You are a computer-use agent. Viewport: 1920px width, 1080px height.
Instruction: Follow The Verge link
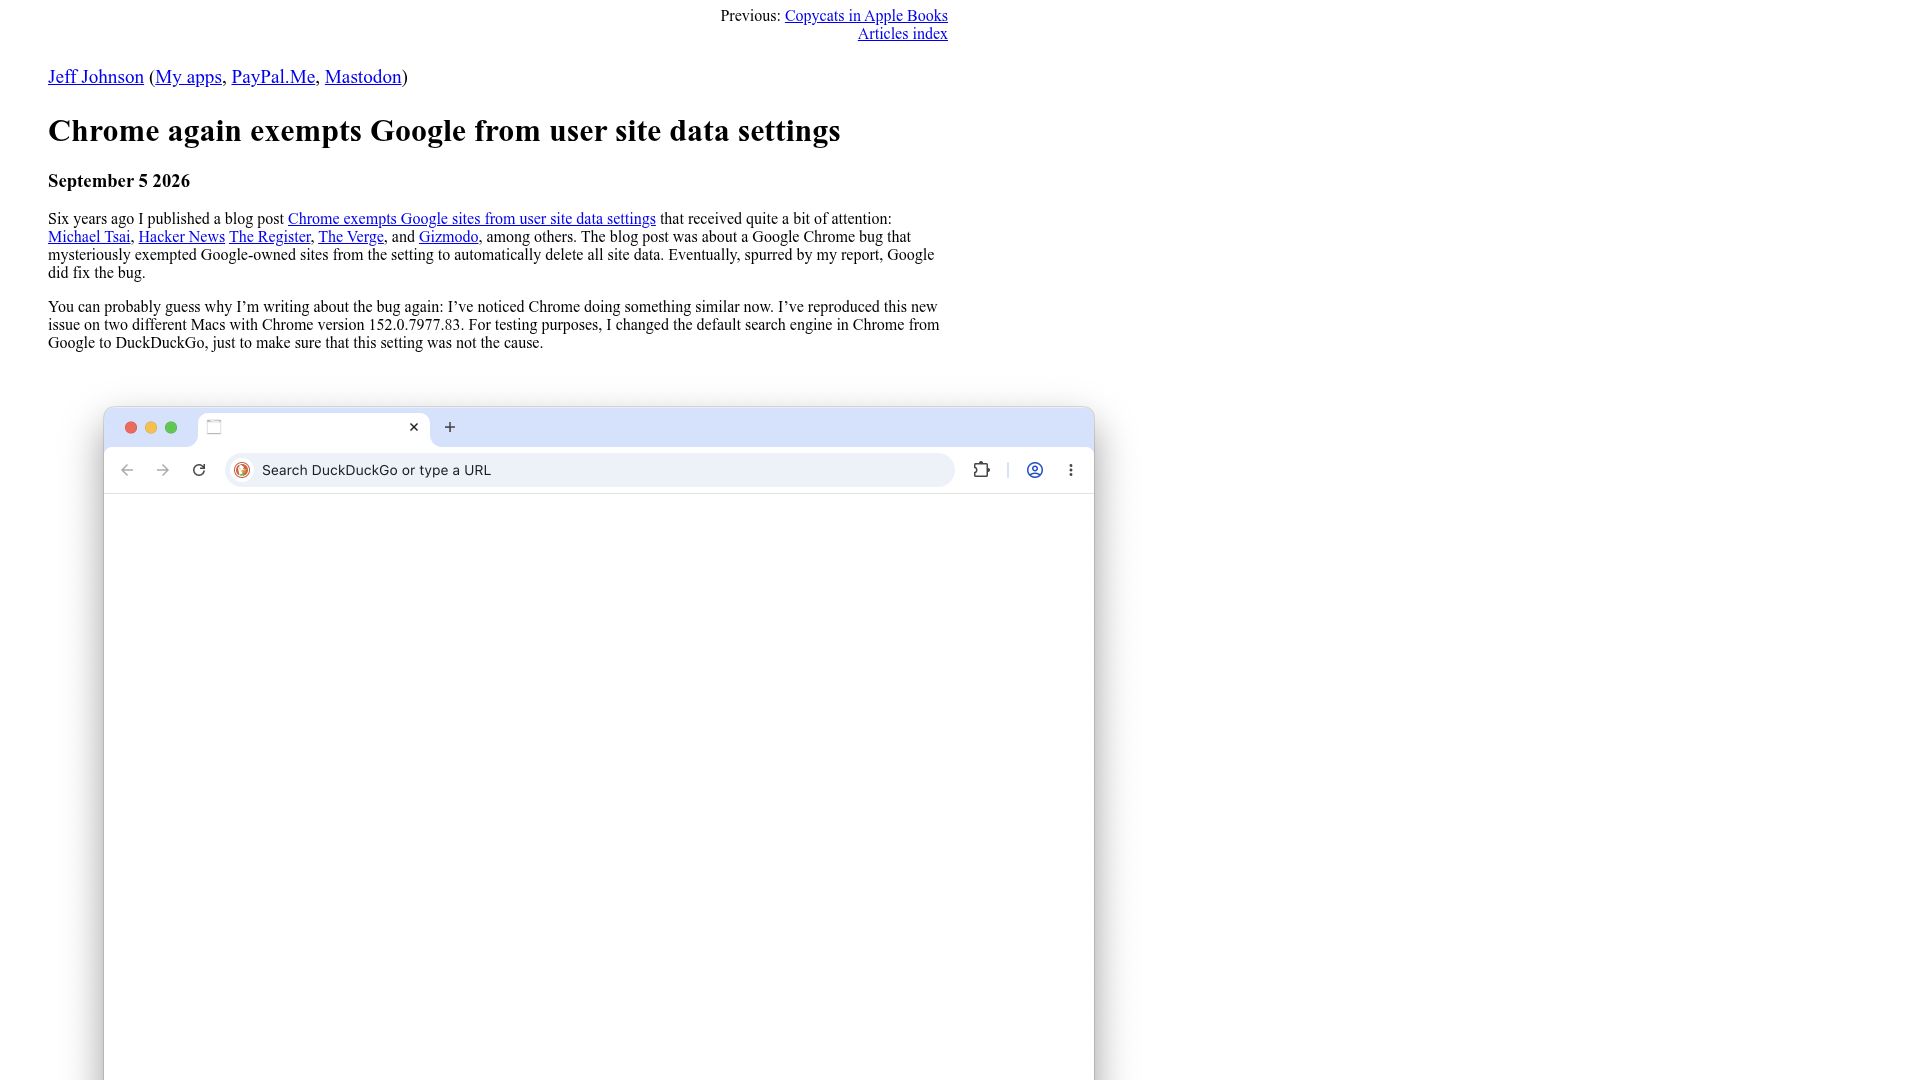tap(351, 237)
